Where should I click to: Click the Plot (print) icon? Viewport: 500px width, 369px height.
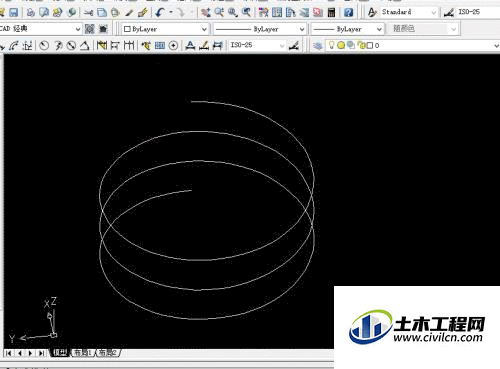[31, 13]
